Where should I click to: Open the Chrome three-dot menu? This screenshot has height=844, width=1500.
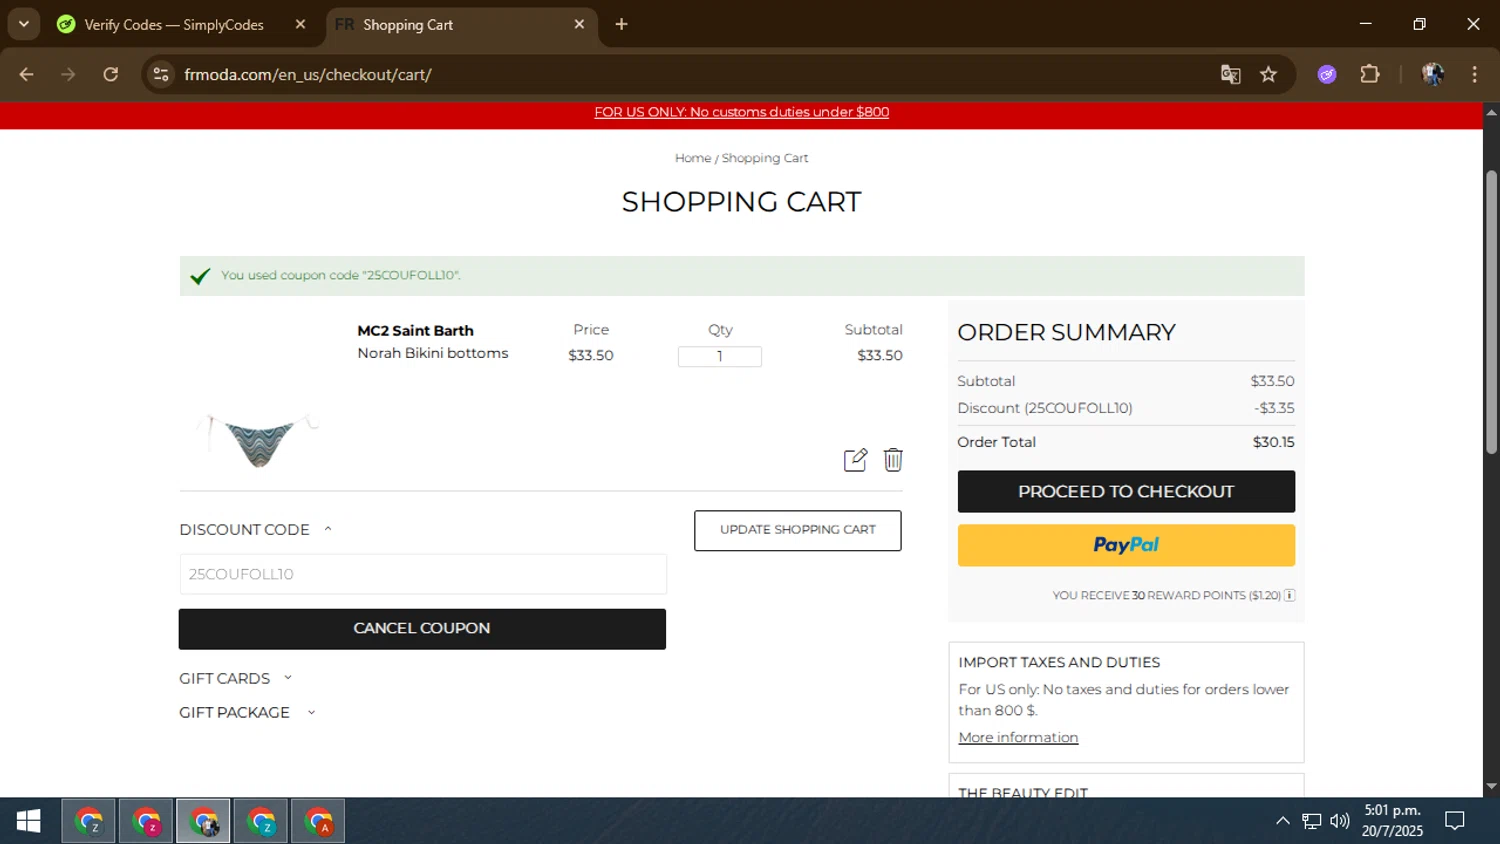coord(1475,75)
